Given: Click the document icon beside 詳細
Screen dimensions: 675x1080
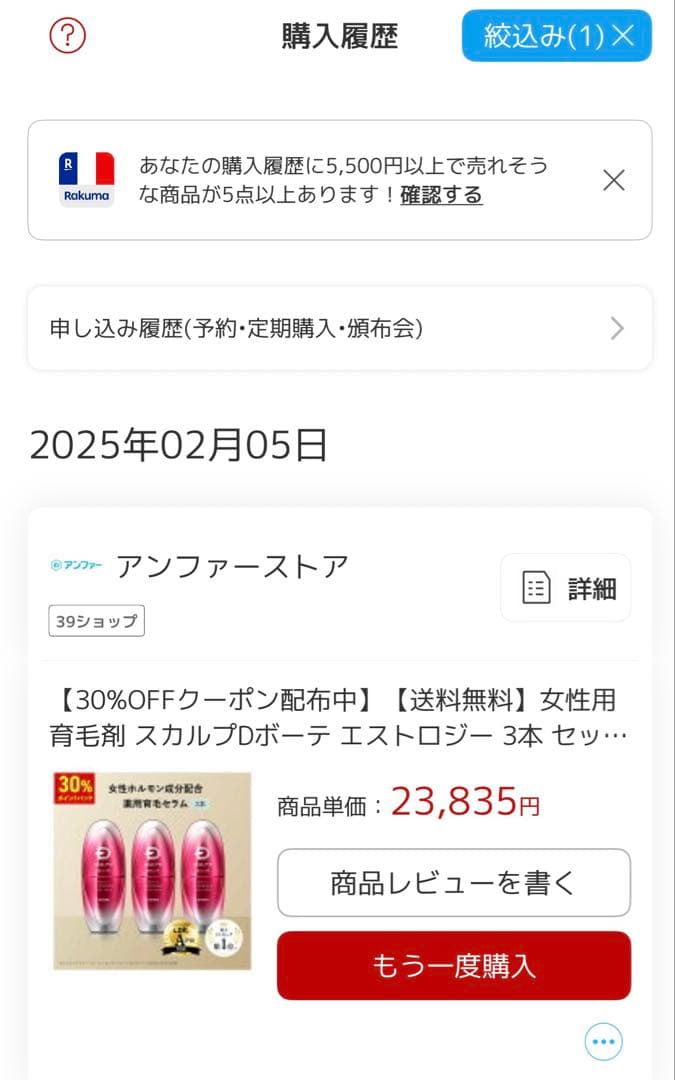Looking at the screenshot, I should (x=537, y=587).
